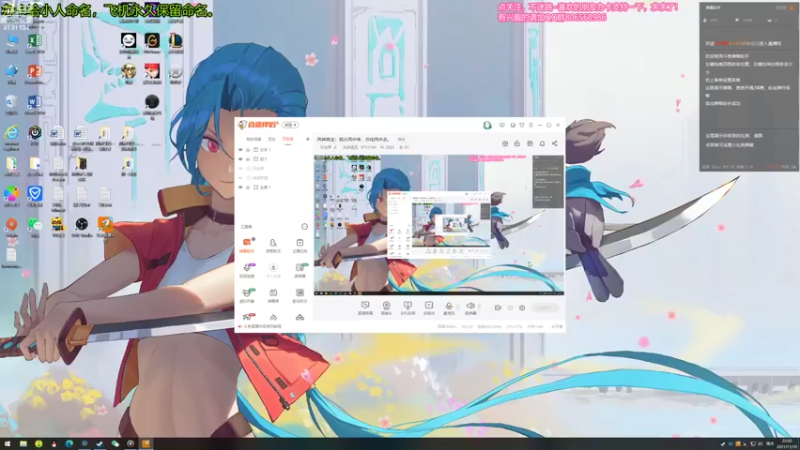800x450 pixels.
Task: Toggle visibility eye of the text source row
Action: click(240, 150)
